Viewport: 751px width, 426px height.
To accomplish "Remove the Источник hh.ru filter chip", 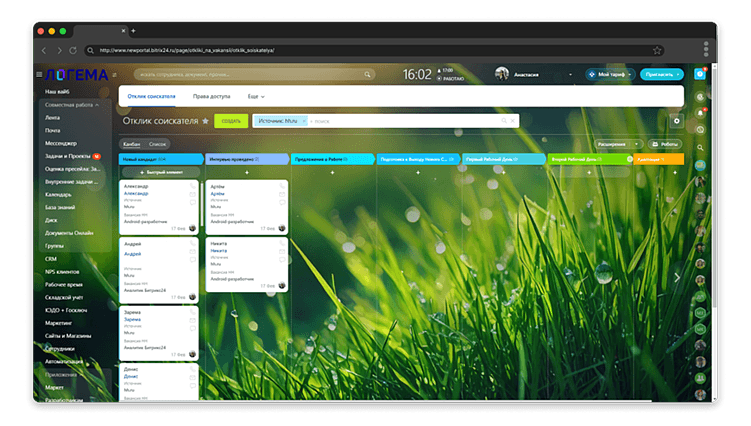I will 304,121.
